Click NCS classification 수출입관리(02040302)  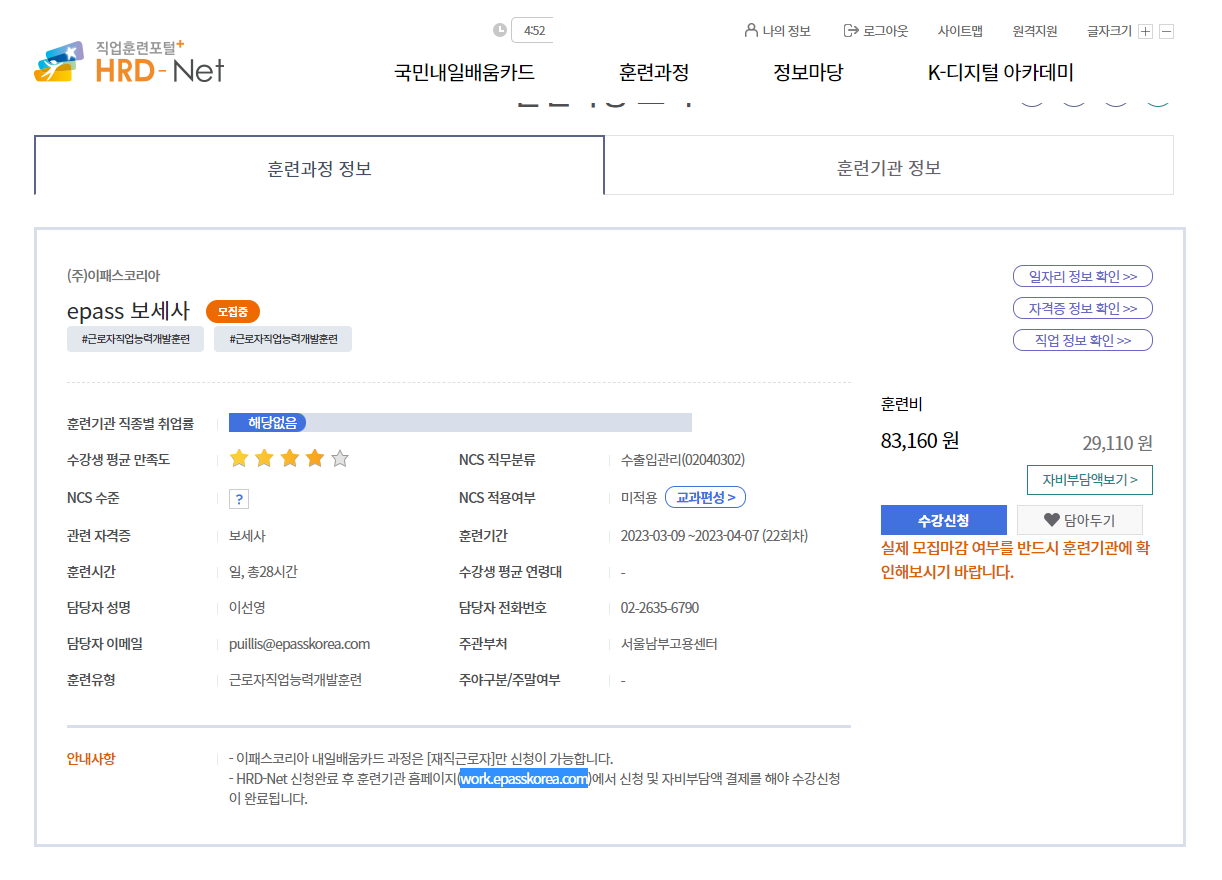(x=683, y=460)
